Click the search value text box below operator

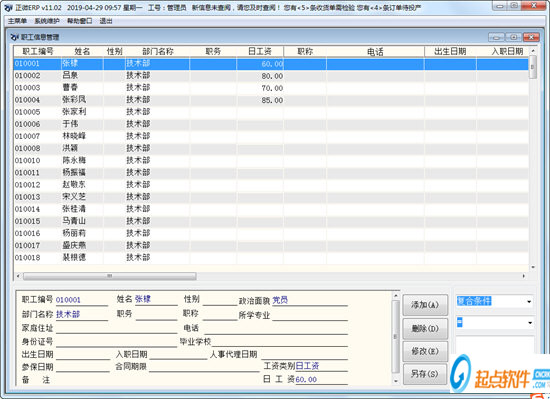pos(495,344)
